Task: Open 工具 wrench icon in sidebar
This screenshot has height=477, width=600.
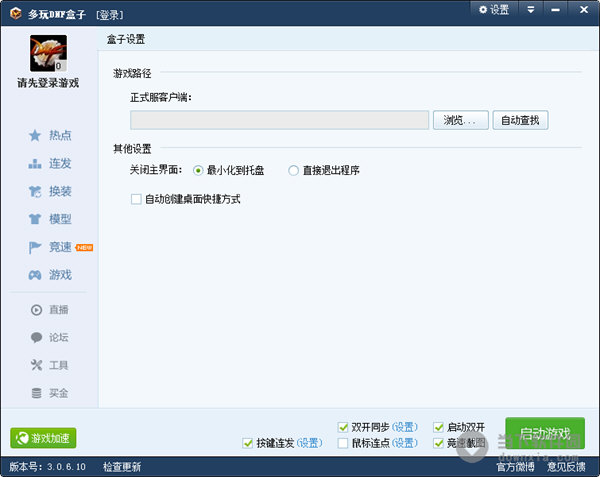Action: pos(36,365)
